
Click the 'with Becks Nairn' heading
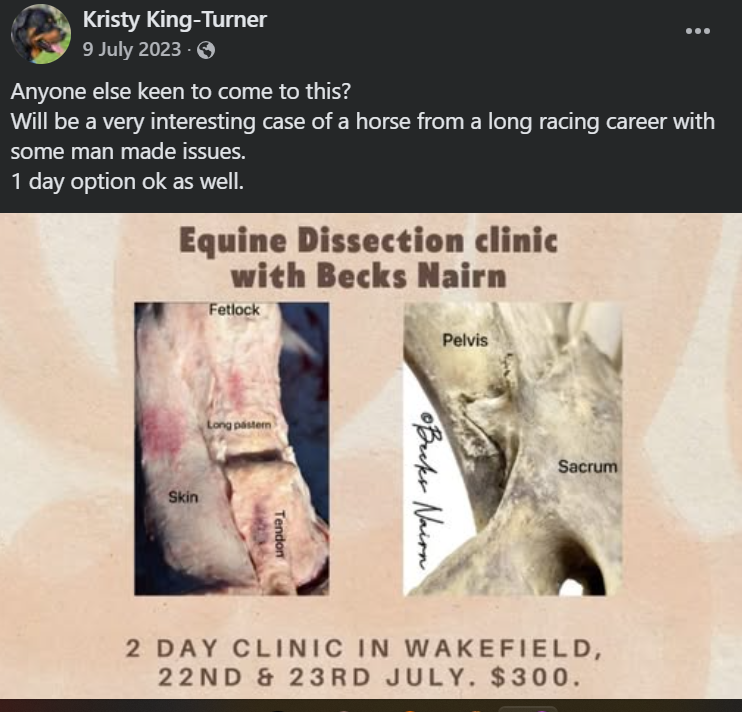(369, 276)
